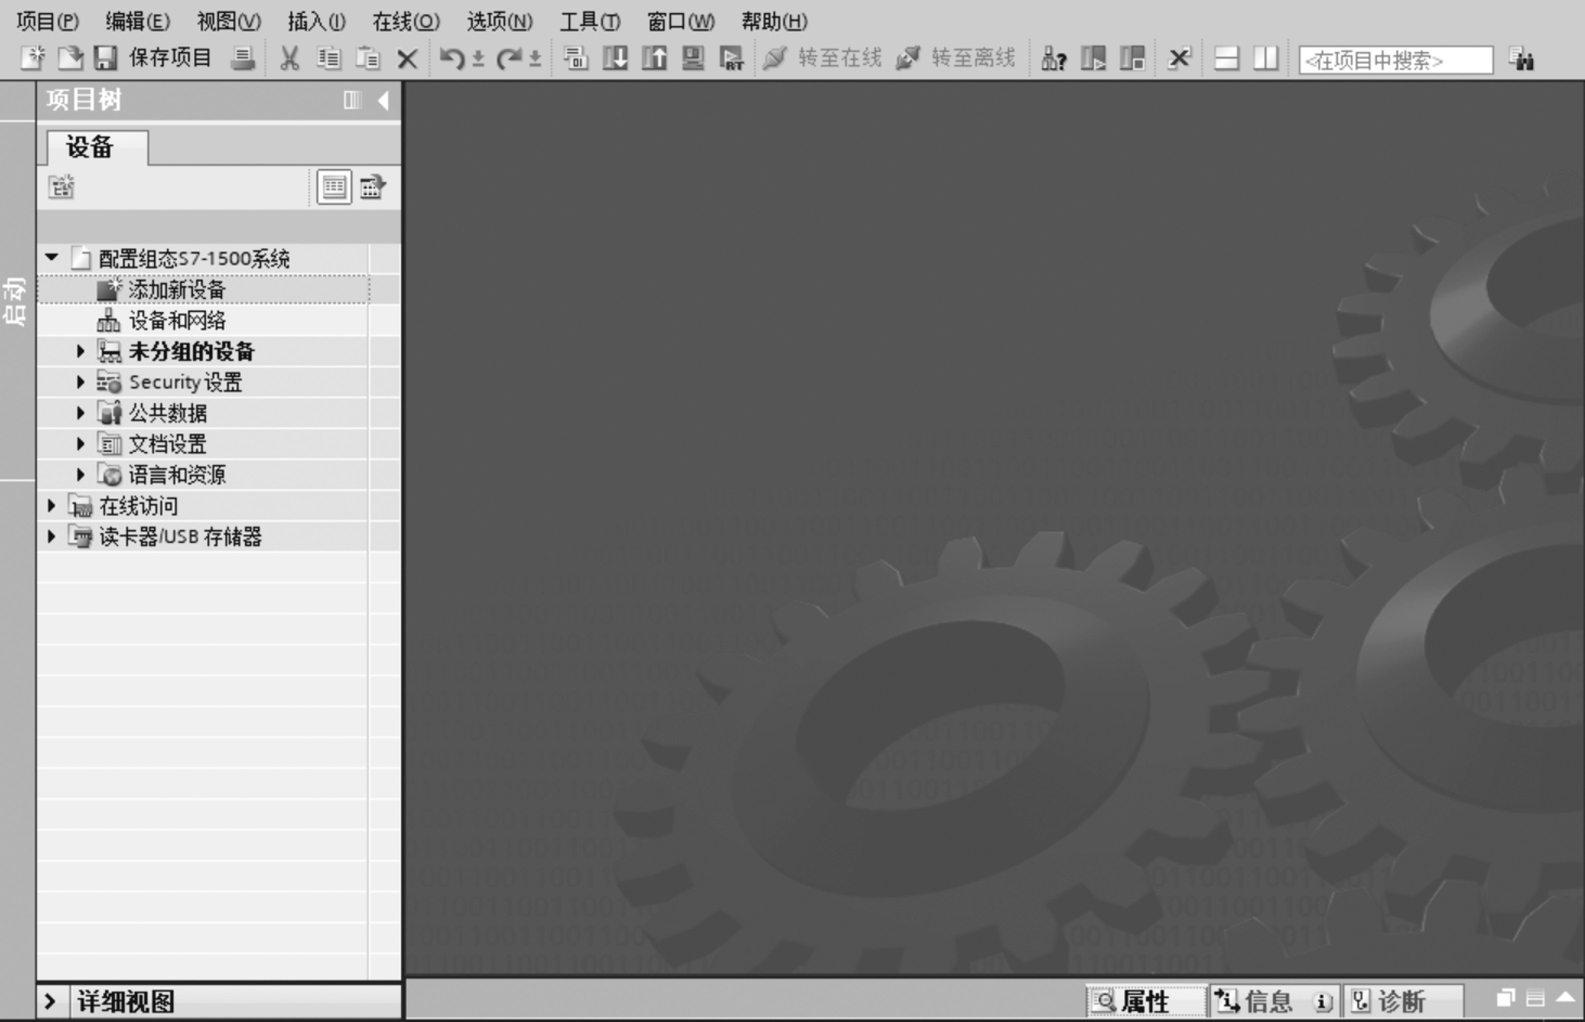
Task: Click the upload from device icon
Action: pos(654,58)
